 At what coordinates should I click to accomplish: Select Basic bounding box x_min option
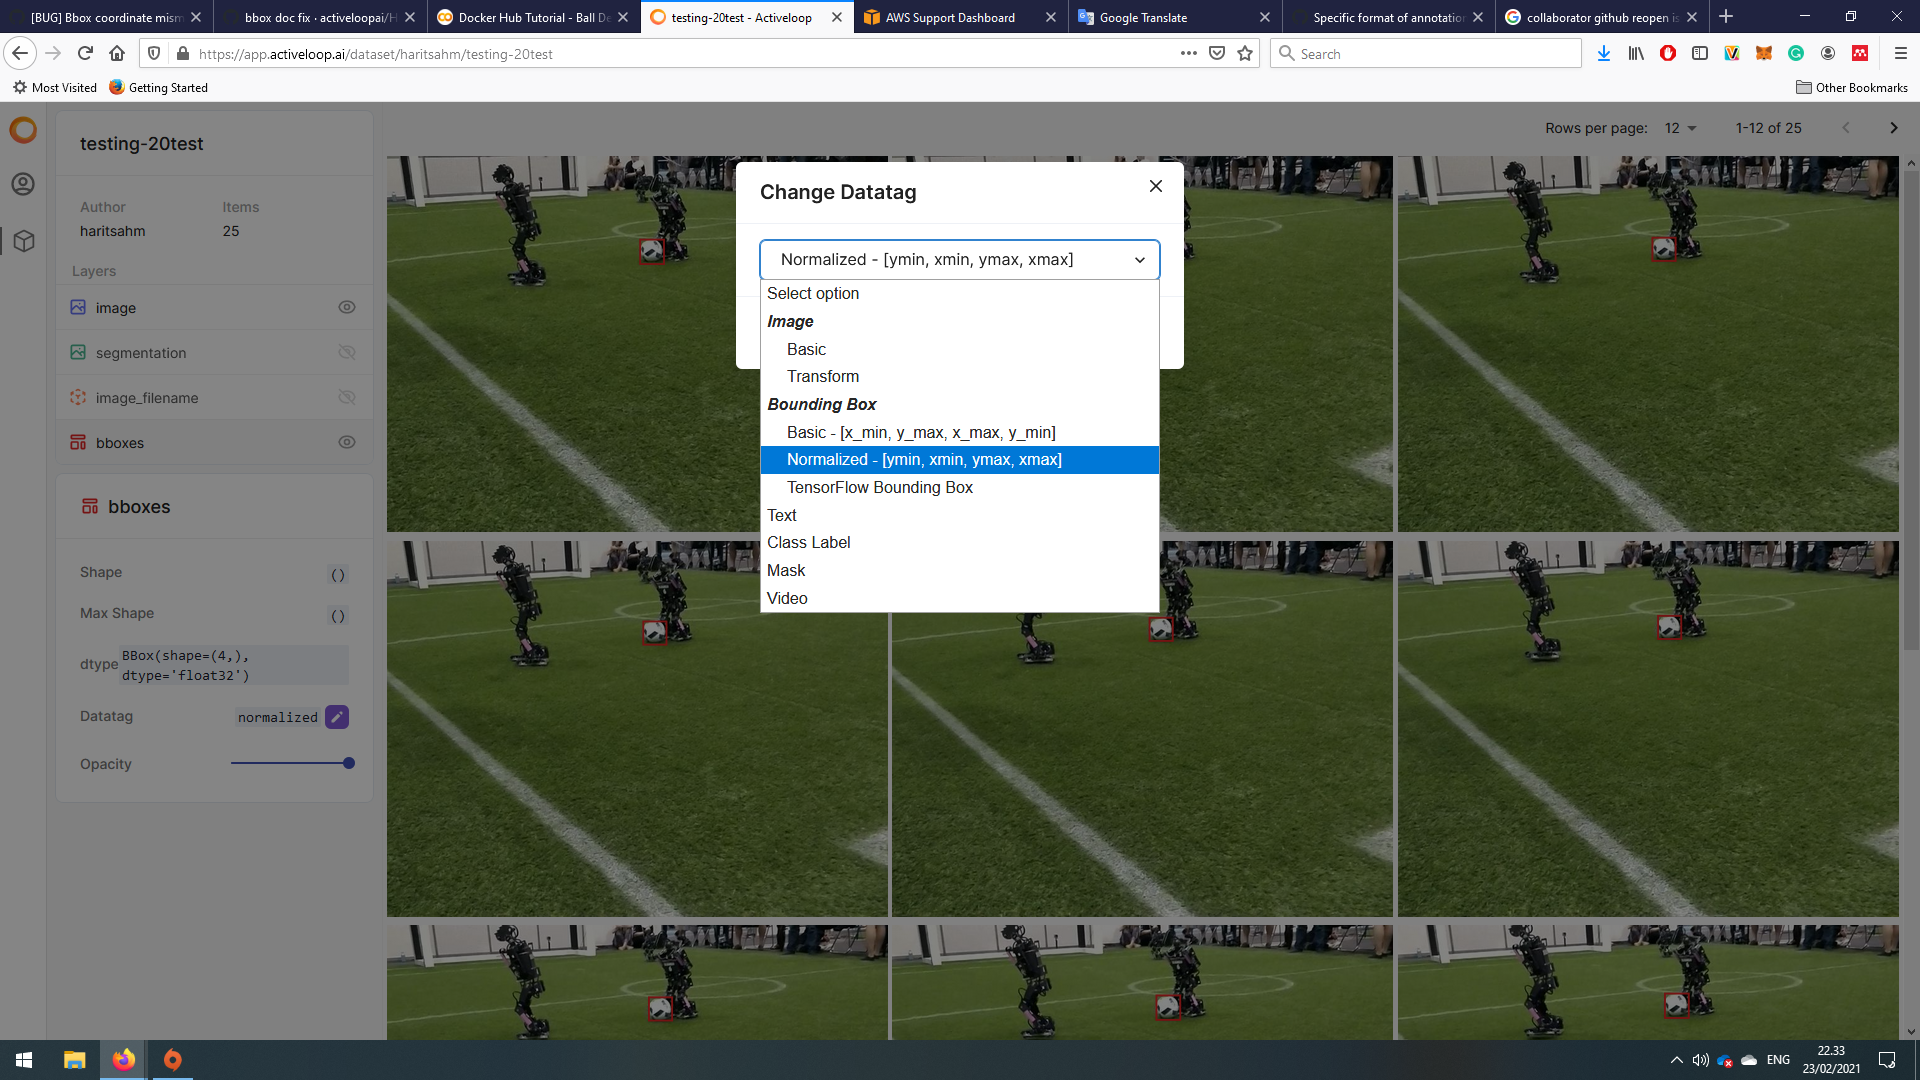(x=959, y=432)
